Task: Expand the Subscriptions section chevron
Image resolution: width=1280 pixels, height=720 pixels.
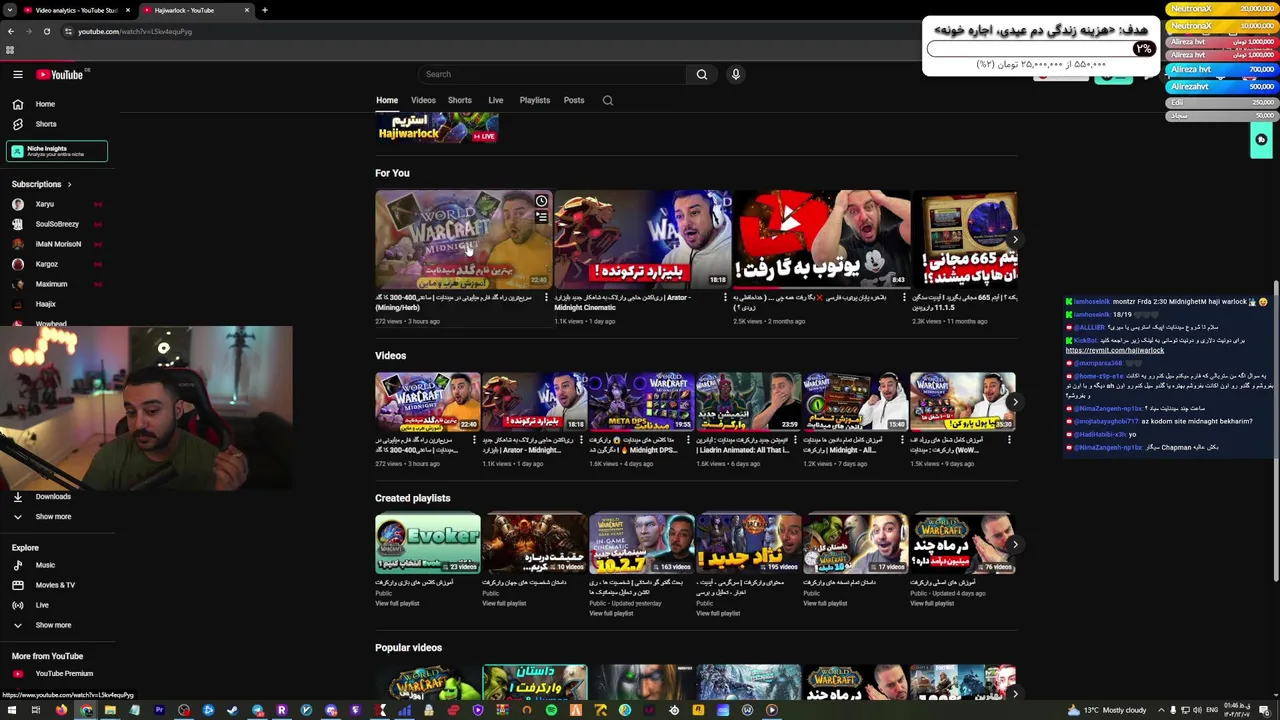Action: 69,184
